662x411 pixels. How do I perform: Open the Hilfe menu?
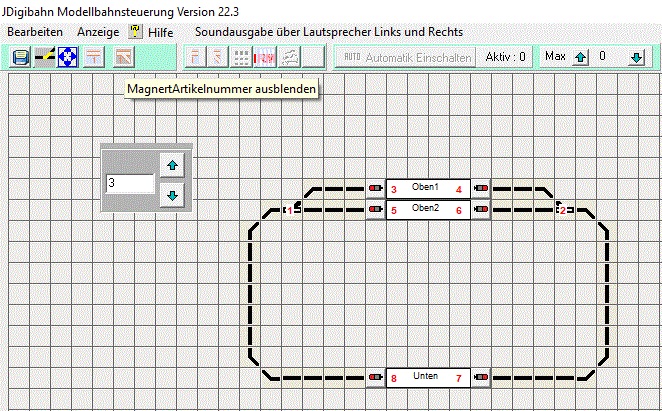coord(160,33)
